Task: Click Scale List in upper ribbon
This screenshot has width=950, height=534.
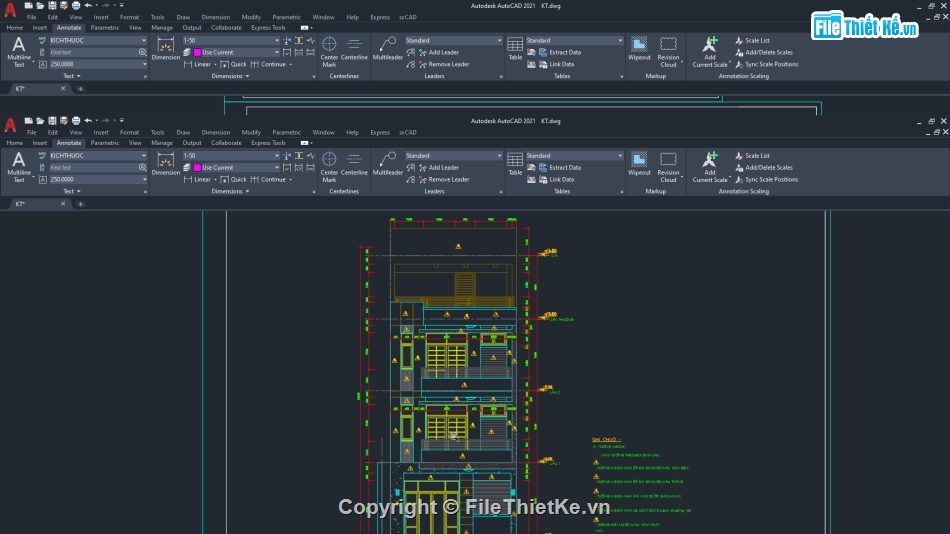Action: (752, 40)
